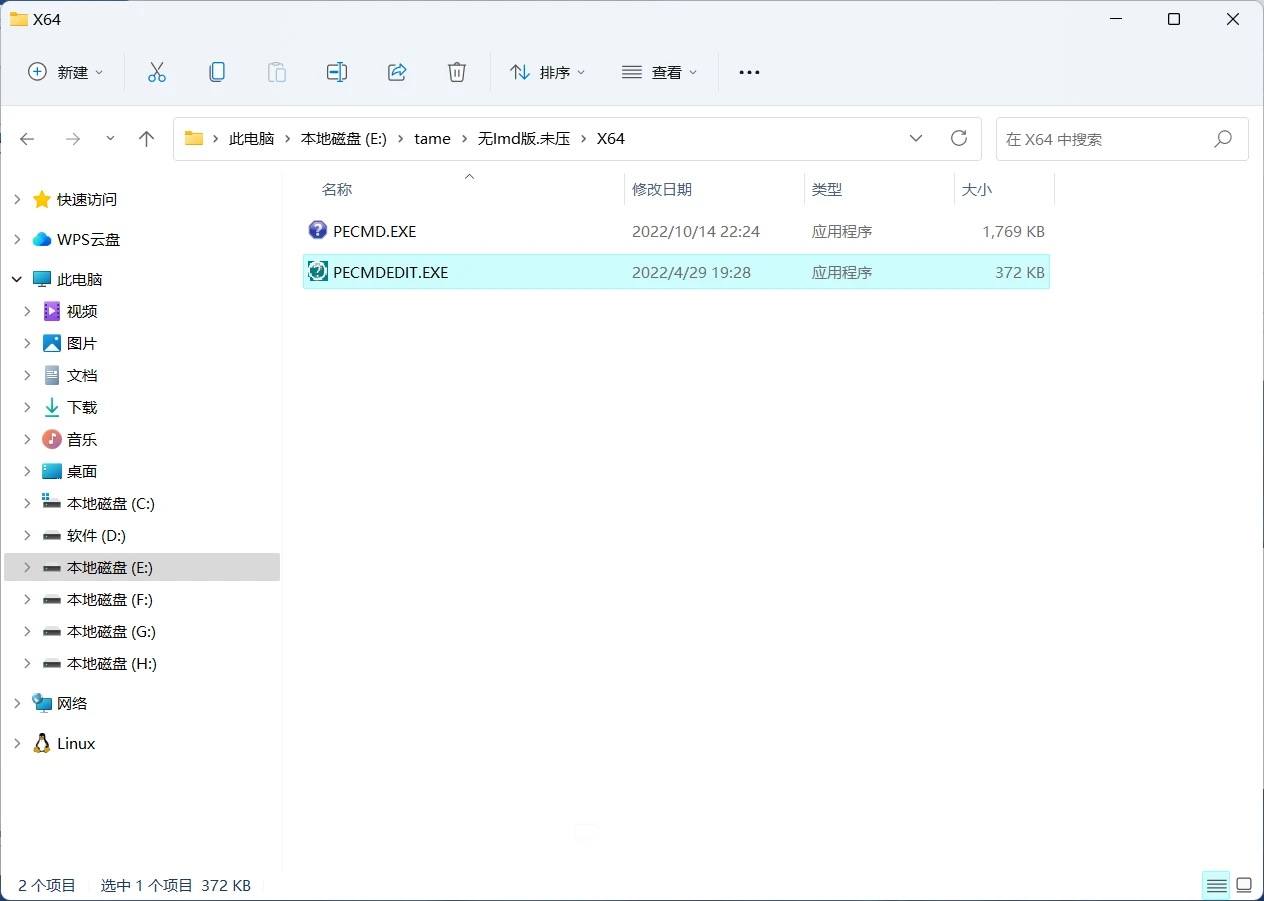Viewport: 1264px width, 901px height.
Task: Click the Share icon in toolbar
Action: tap(397, 72)
